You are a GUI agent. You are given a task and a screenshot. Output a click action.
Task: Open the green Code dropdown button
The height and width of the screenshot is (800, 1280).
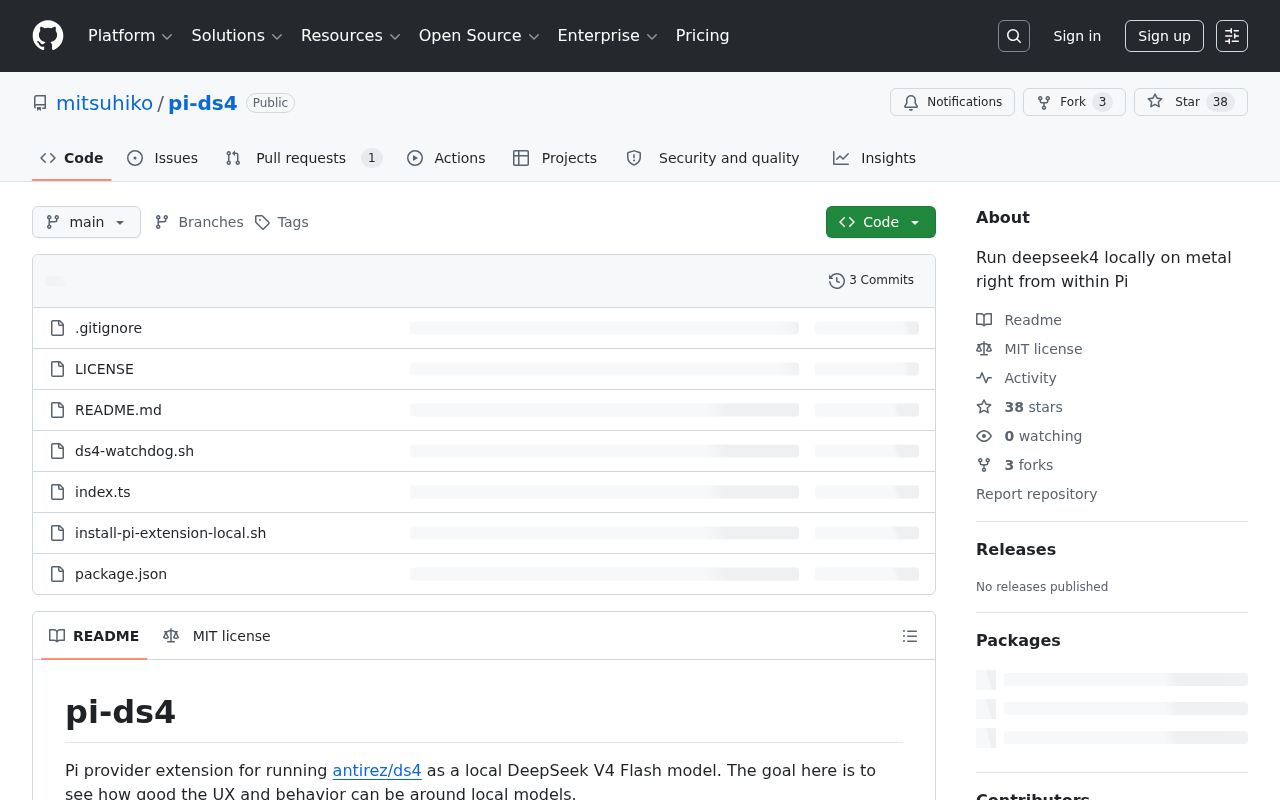pyautogui.click(x=881, y=222)
